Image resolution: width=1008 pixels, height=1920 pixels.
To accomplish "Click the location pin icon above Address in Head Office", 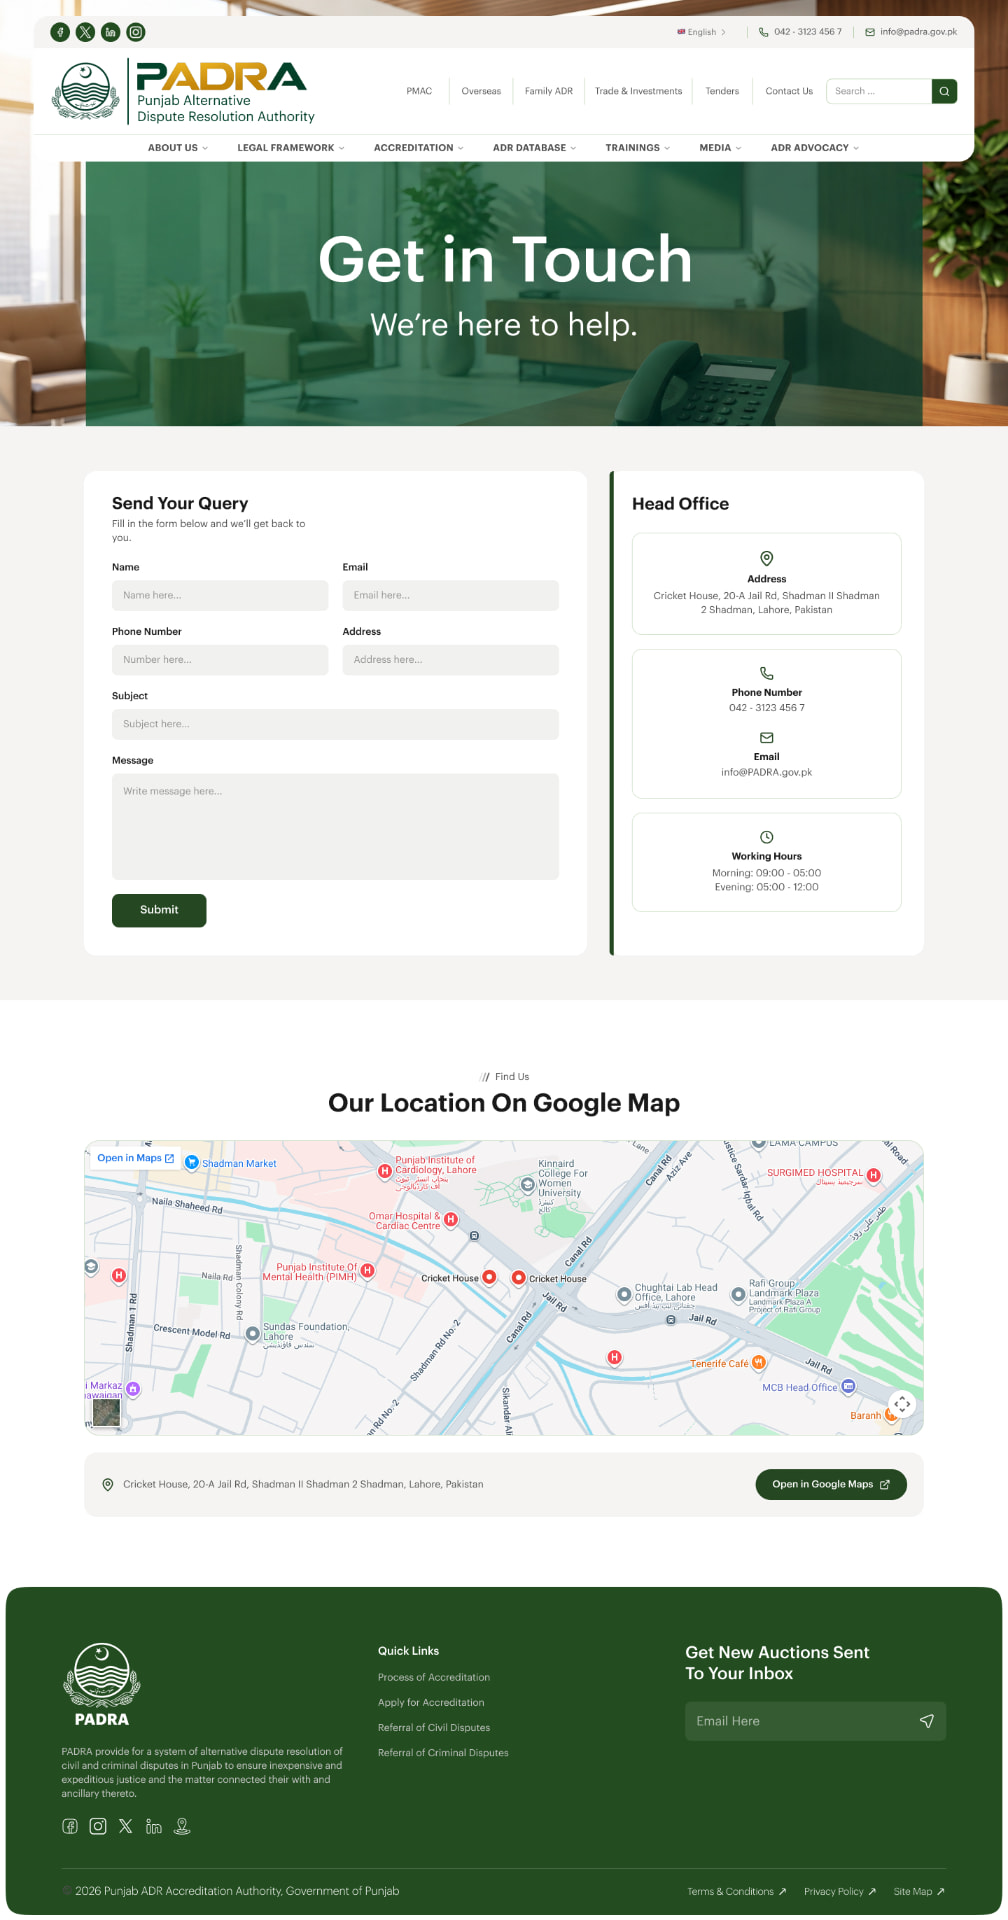I will (767, 558).
